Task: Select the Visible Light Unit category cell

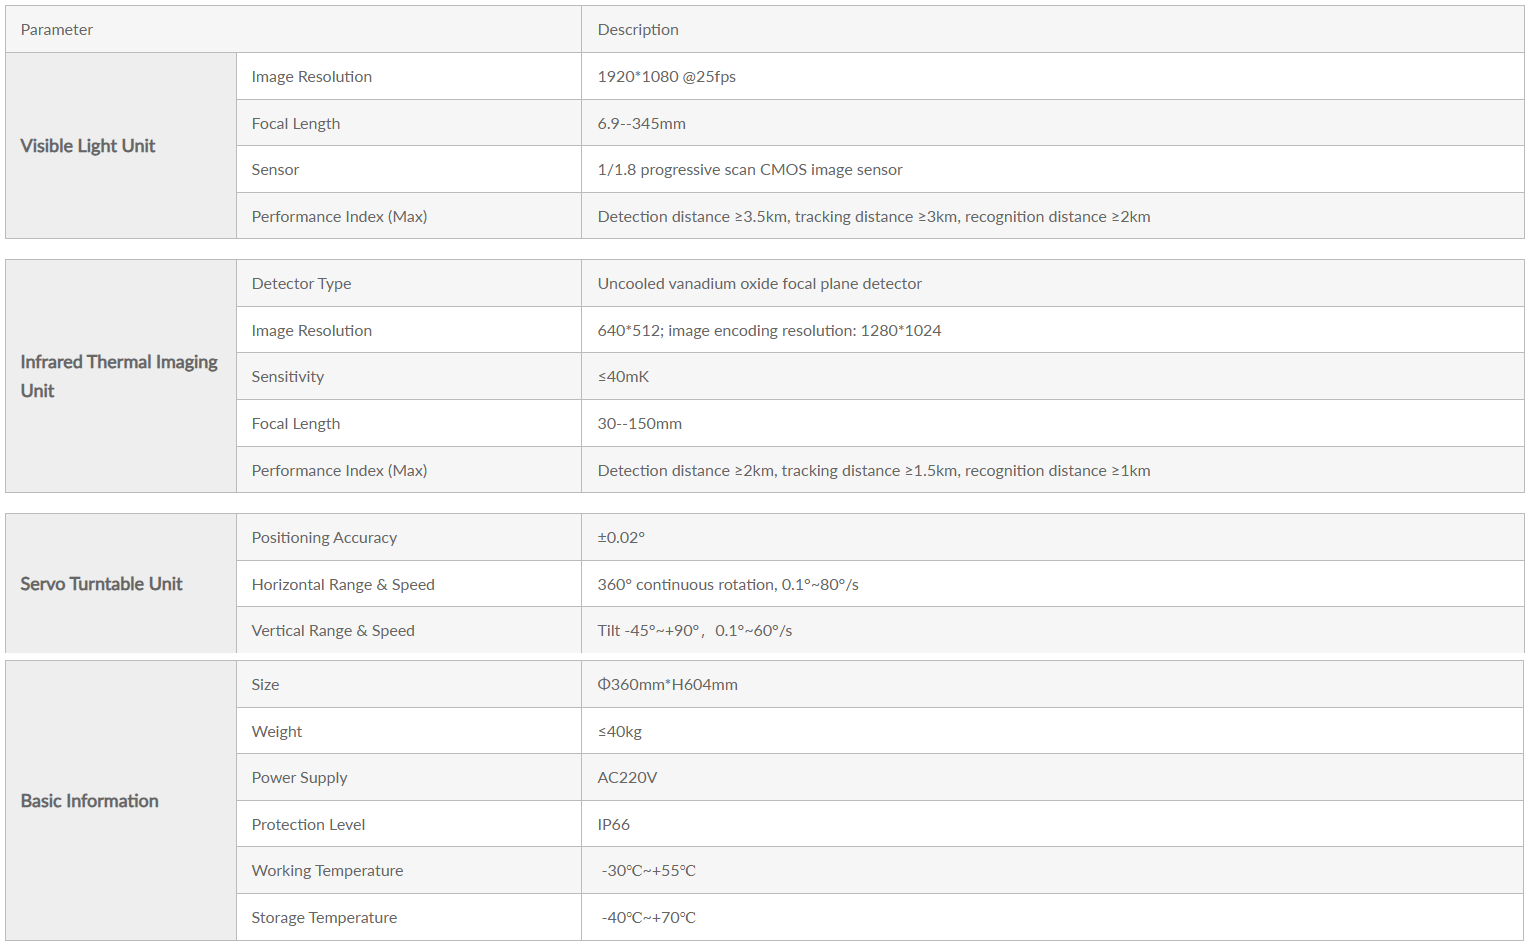Action: coord(121,146)
